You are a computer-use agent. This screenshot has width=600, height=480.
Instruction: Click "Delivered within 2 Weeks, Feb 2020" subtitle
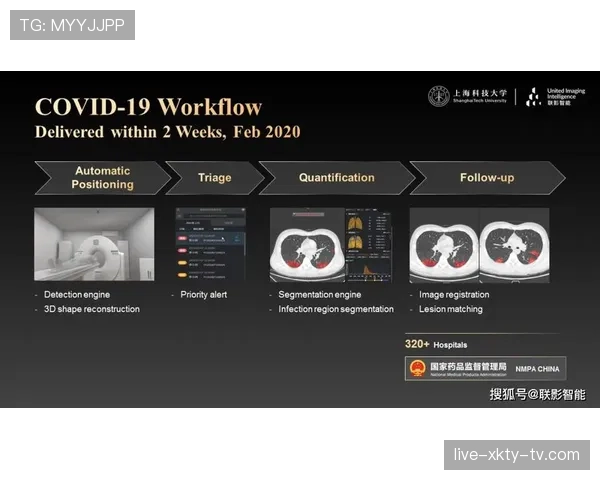[168, 132]
